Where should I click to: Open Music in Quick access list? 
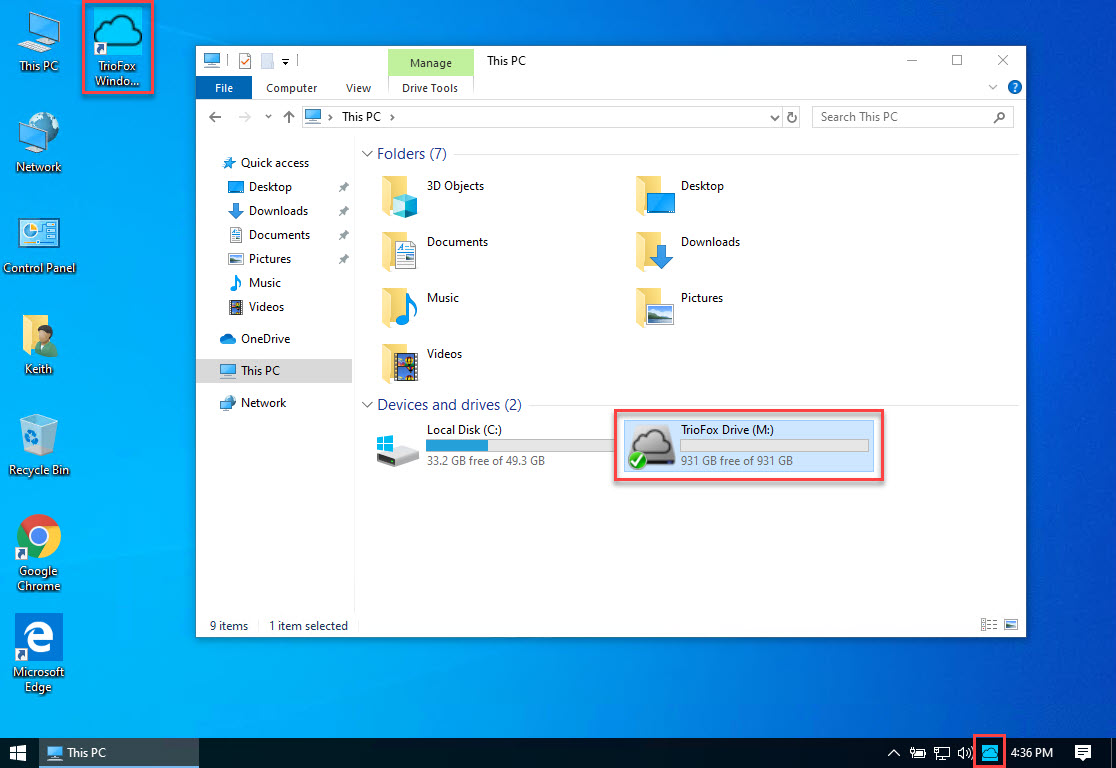click(x=264, y=283)
